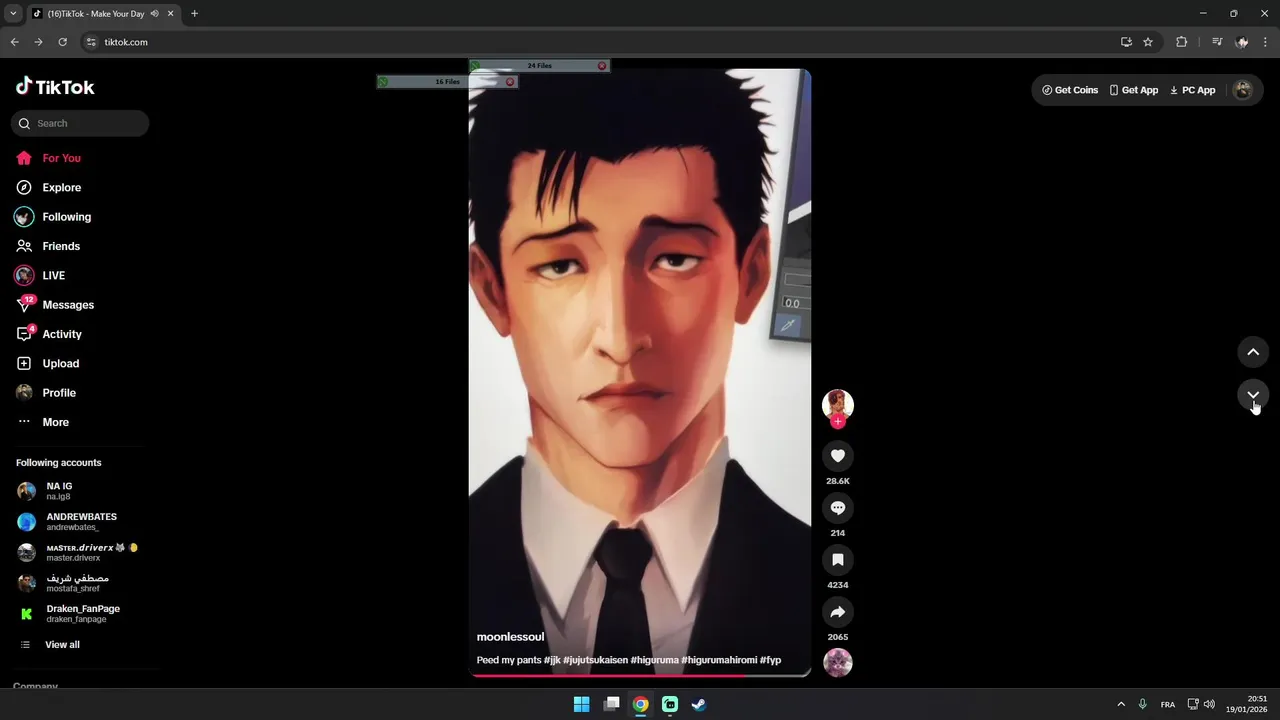
Task: Open the #jjk hashtag
Action: pyautogui.click(x=552, y=660)
